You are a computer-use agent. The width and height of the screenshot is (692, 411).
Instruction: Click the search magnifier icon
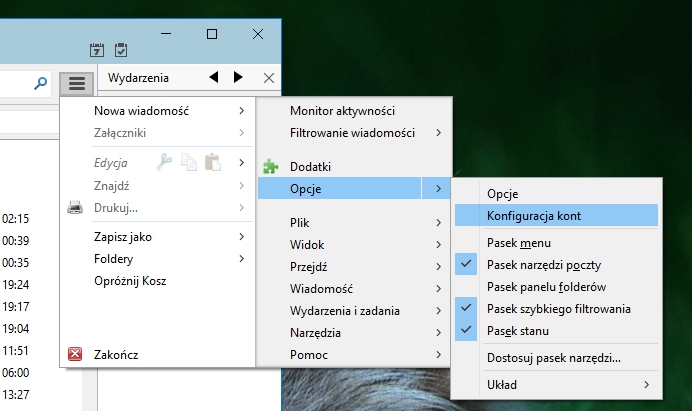(41, 83)
